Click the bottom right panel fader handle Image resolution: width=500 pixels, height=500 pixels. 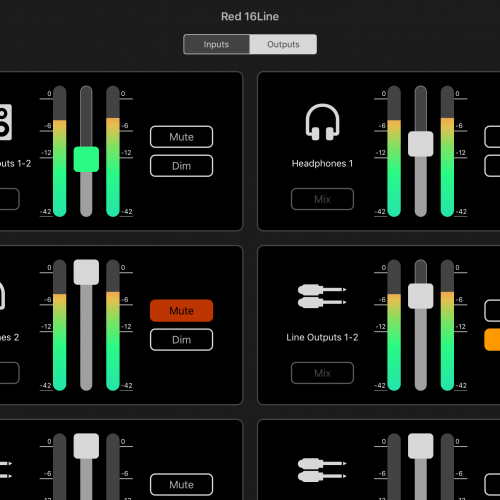[x=421, y=446]
